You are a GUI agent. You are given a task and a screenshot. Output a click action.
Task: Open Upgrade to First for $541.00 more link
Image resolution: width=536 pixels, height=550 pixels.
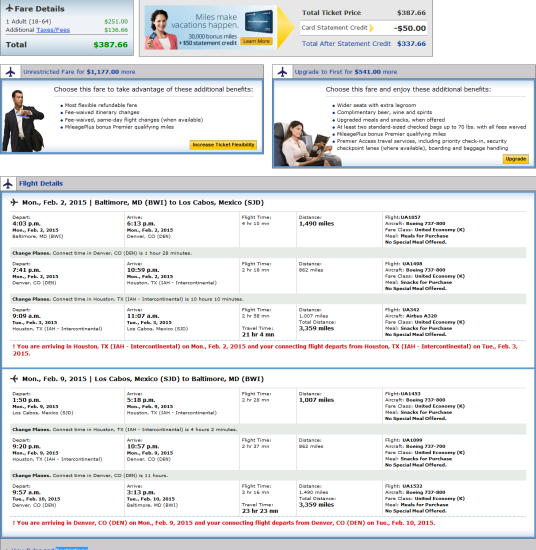coord(346,72)
